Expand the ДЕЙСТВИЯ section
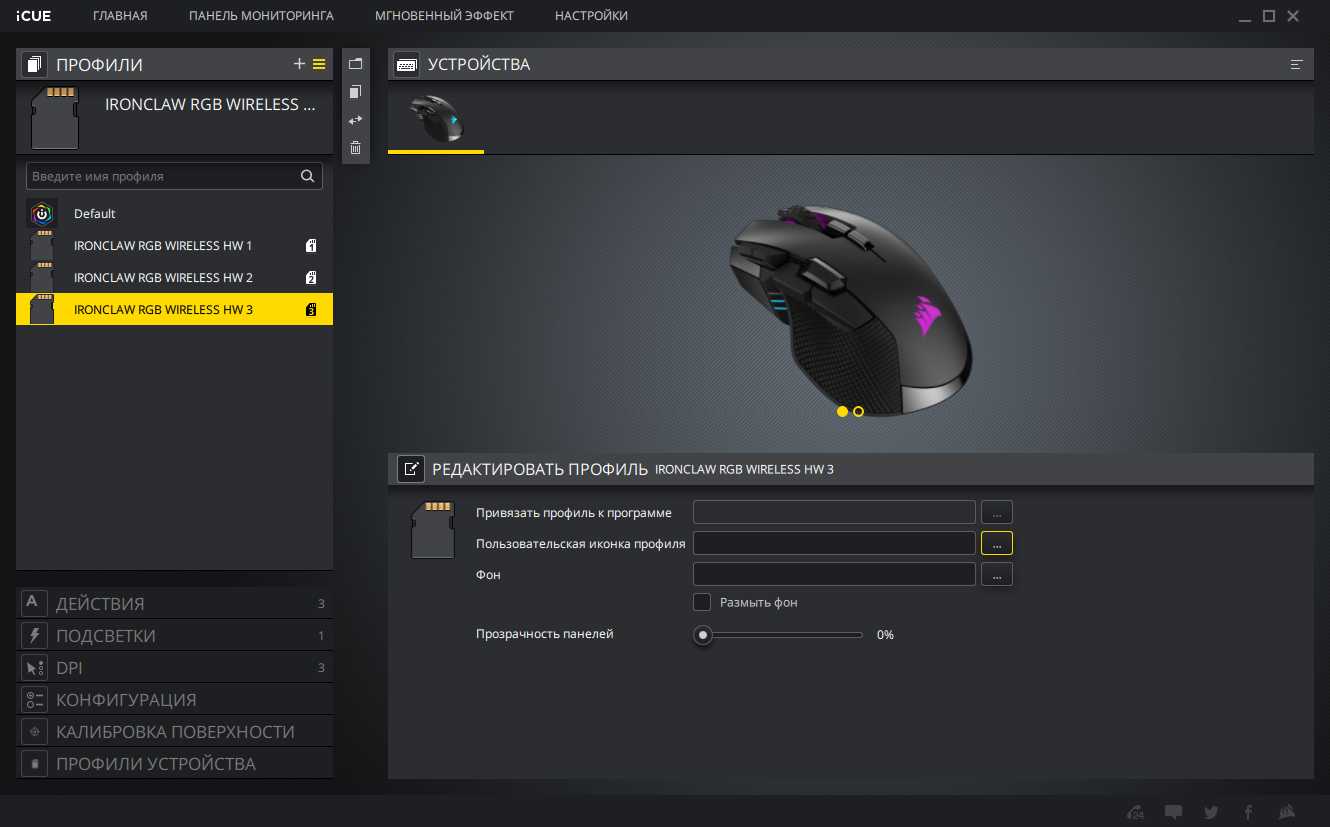Screen dimensions: 1330x827 pos(100,604)
